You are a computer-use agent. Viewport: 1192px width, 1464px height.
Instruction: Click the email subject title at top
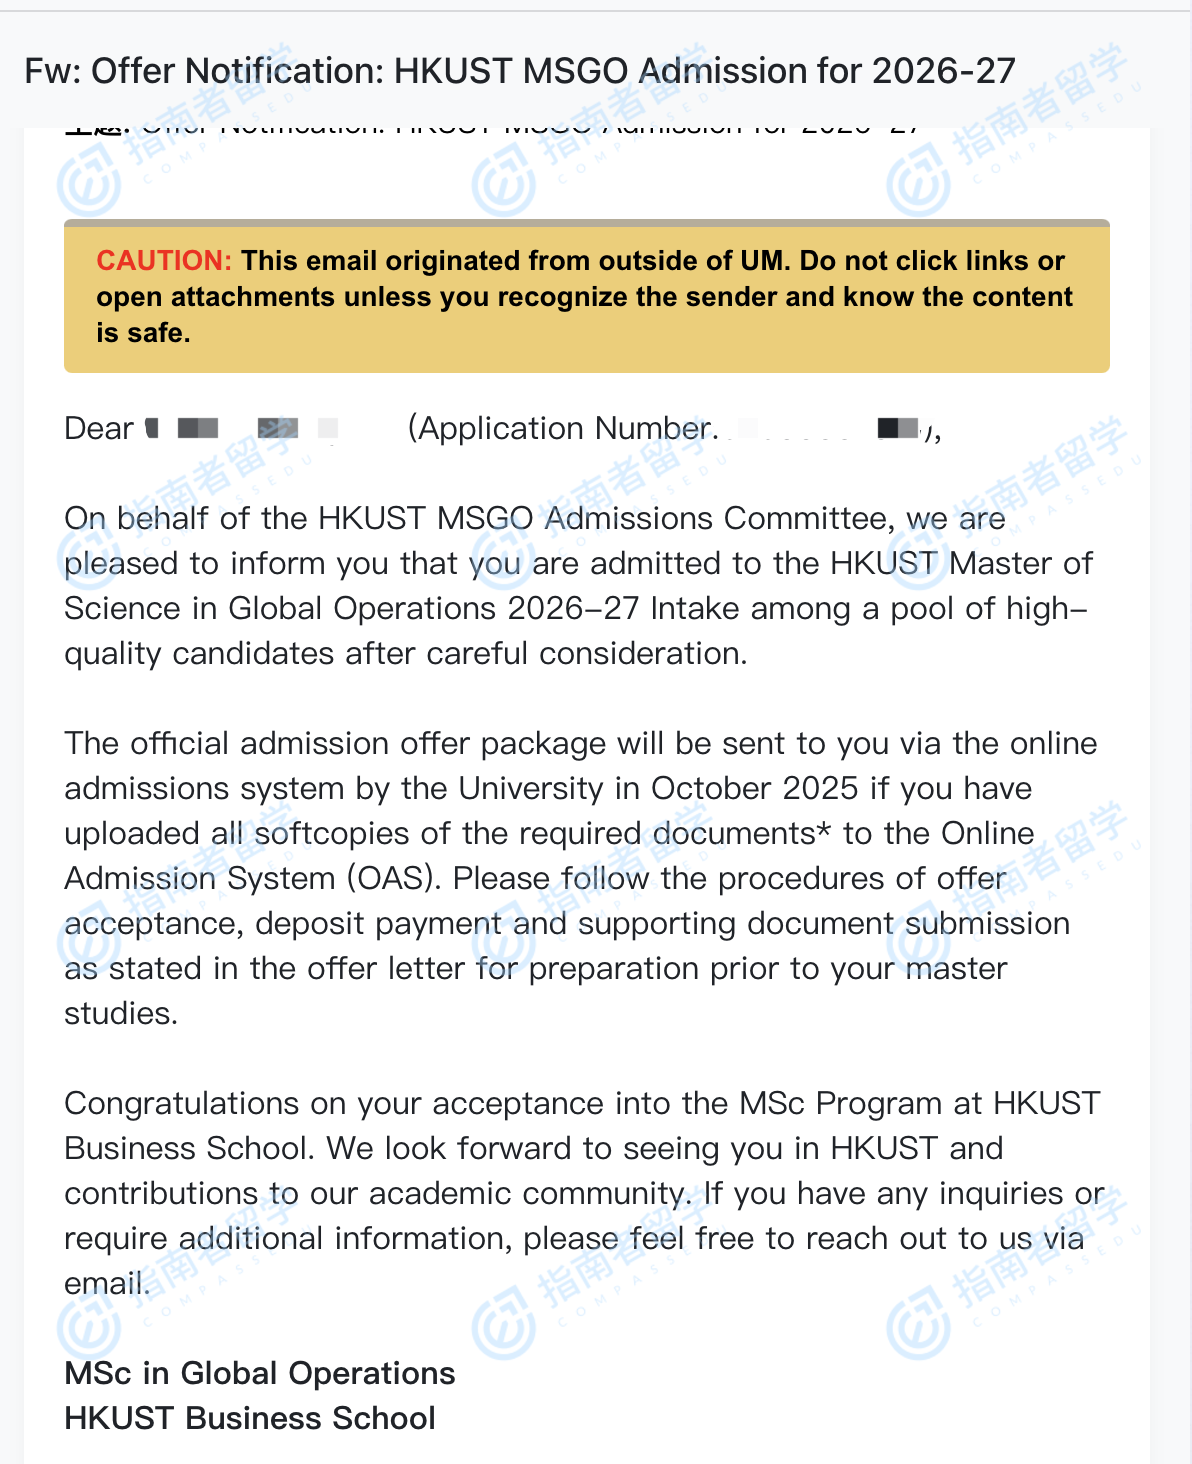520,71
